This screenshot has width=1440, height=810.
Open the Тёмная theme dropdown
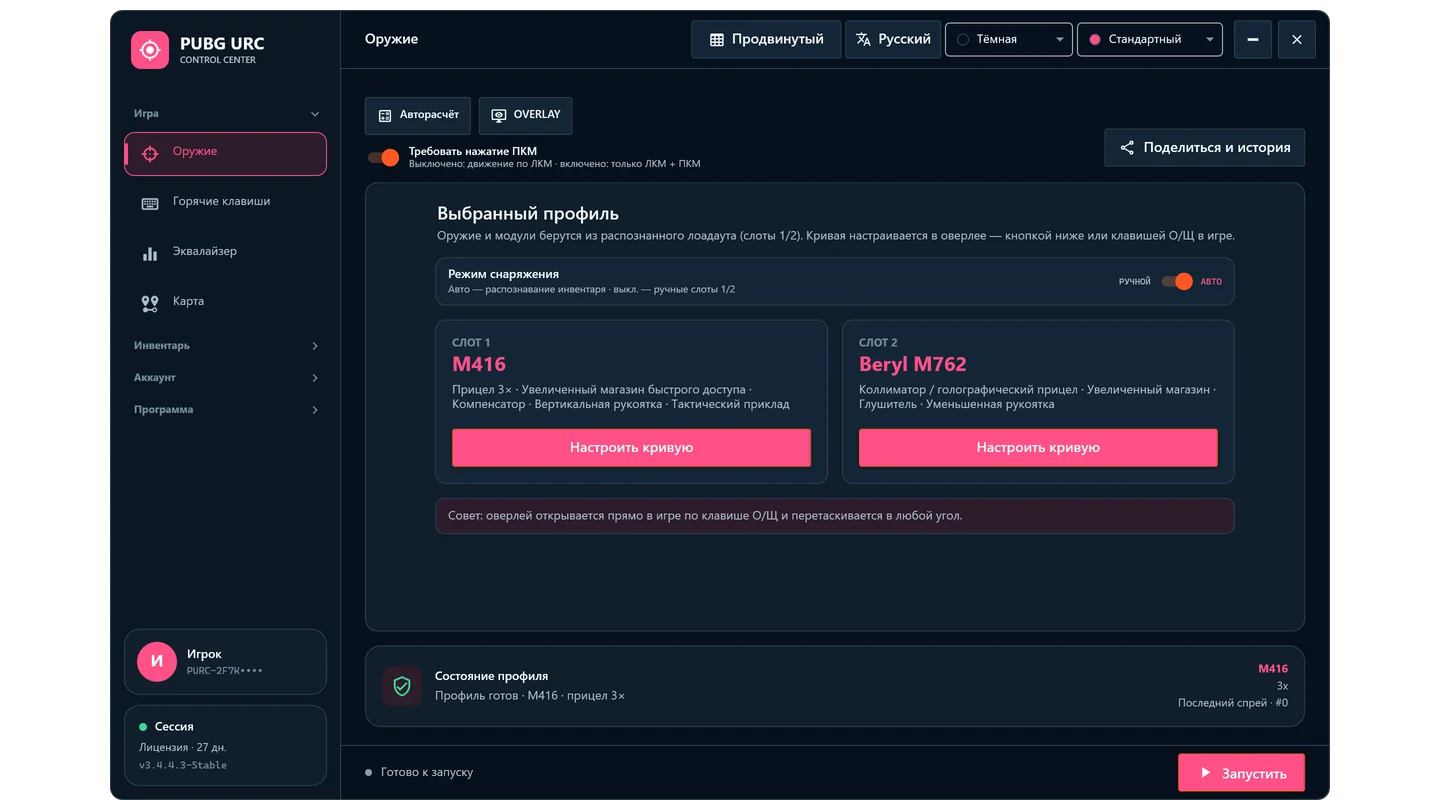click(1009, 40)
